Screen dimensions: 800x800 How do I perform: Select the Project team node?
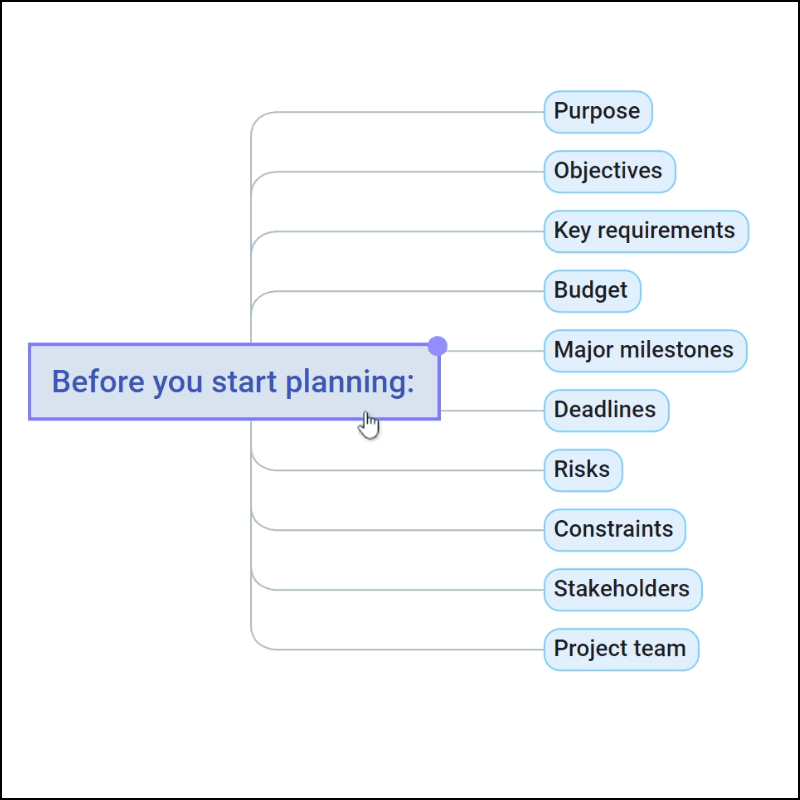click(621, 649)
